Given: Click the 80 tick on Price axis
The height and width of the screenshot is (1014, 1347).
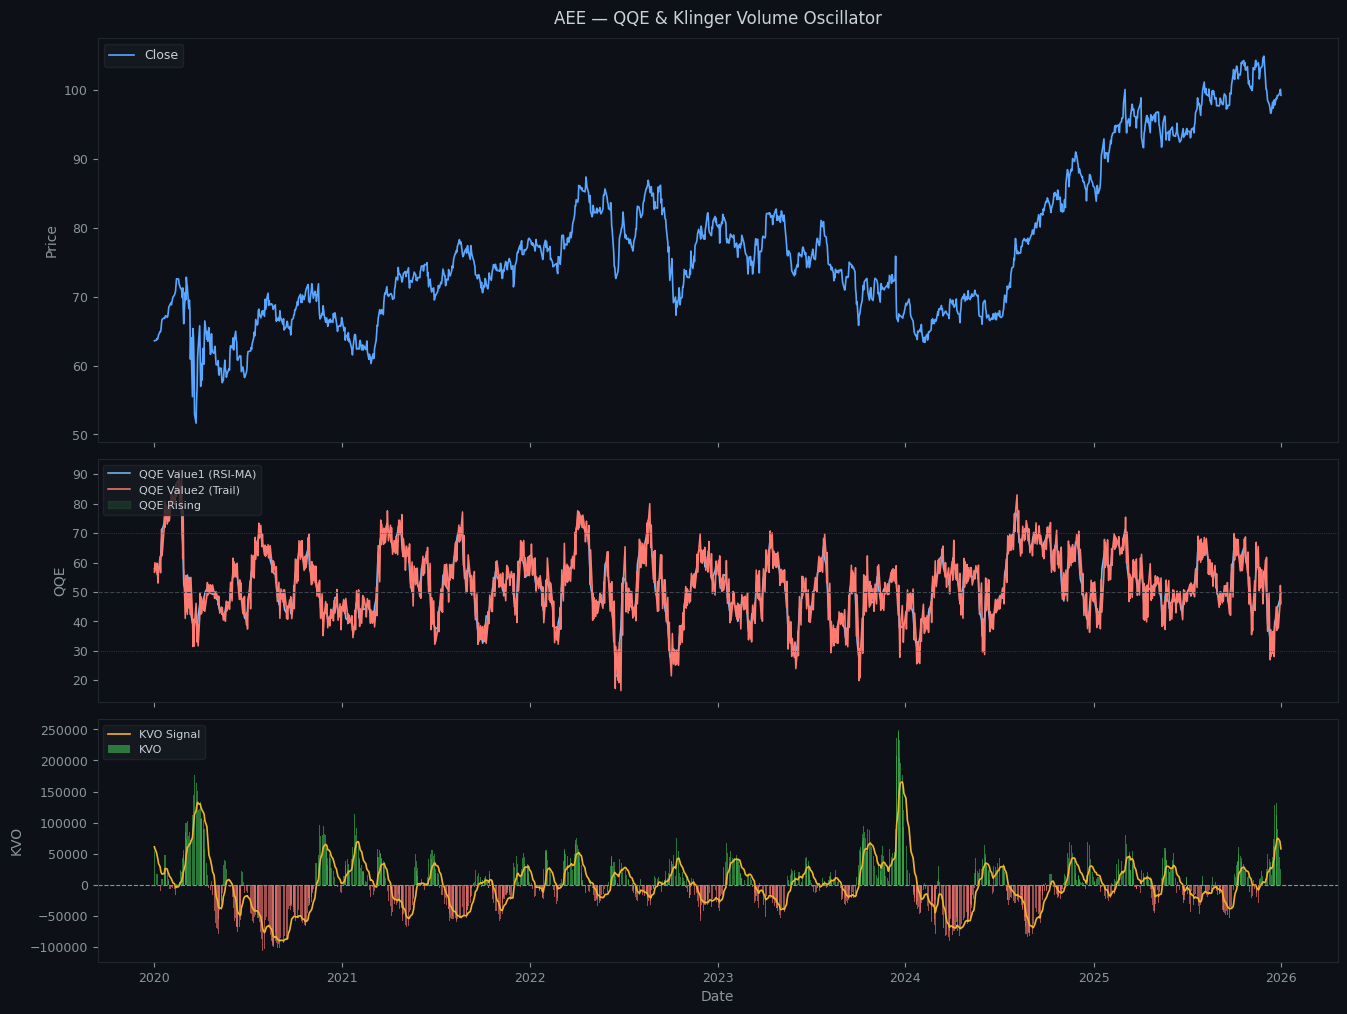Looking at the screenshot, I should tap(81, 228).
